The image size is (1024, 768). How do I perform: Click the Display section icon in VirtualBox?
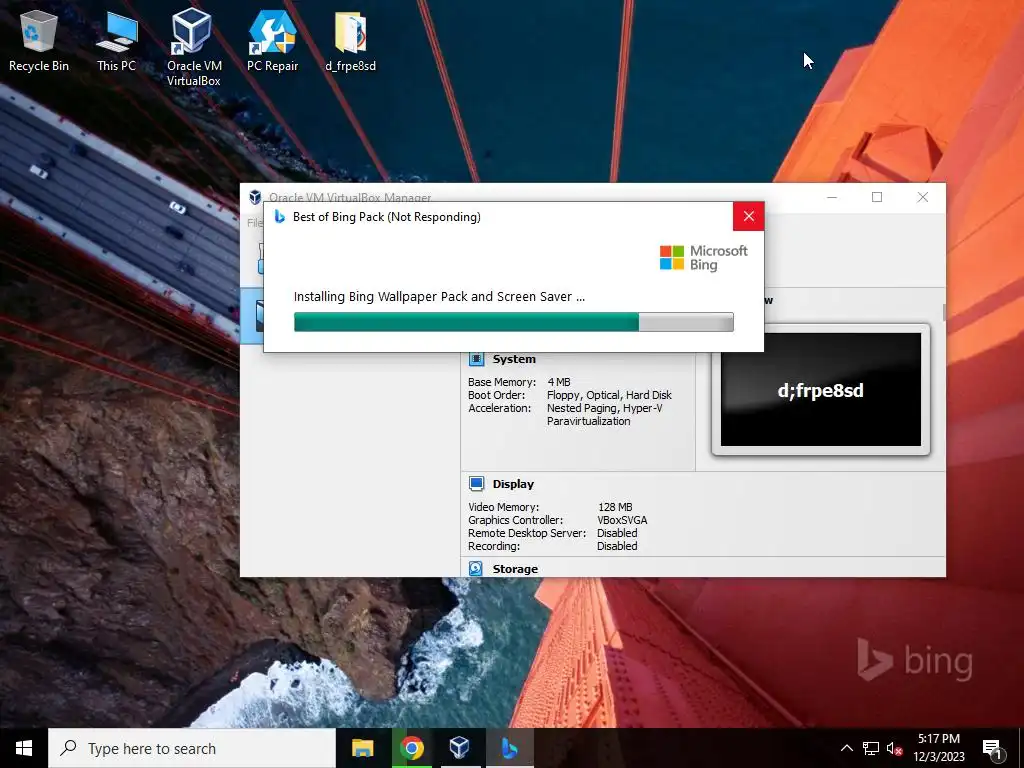476,484
